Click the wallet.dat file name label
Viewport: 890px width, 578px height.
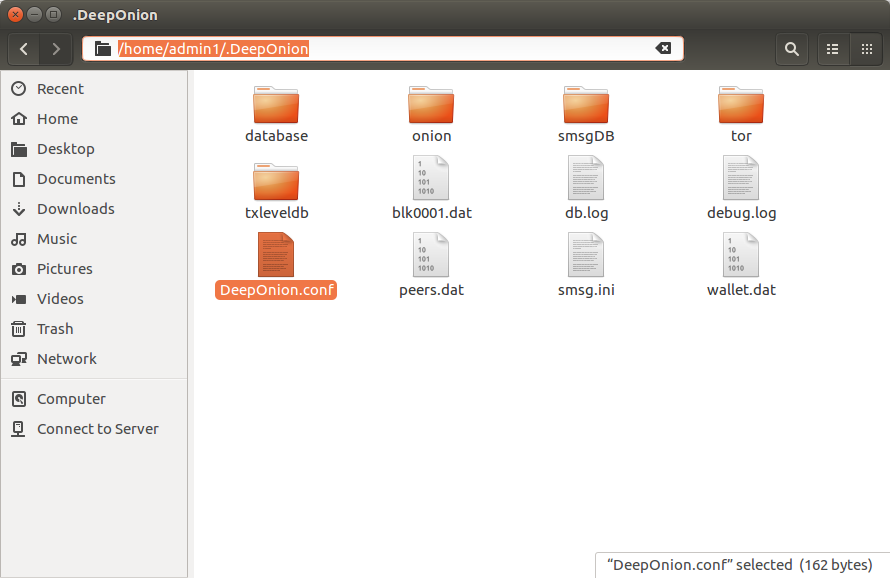pyautogui.click(x=741, y=290)
